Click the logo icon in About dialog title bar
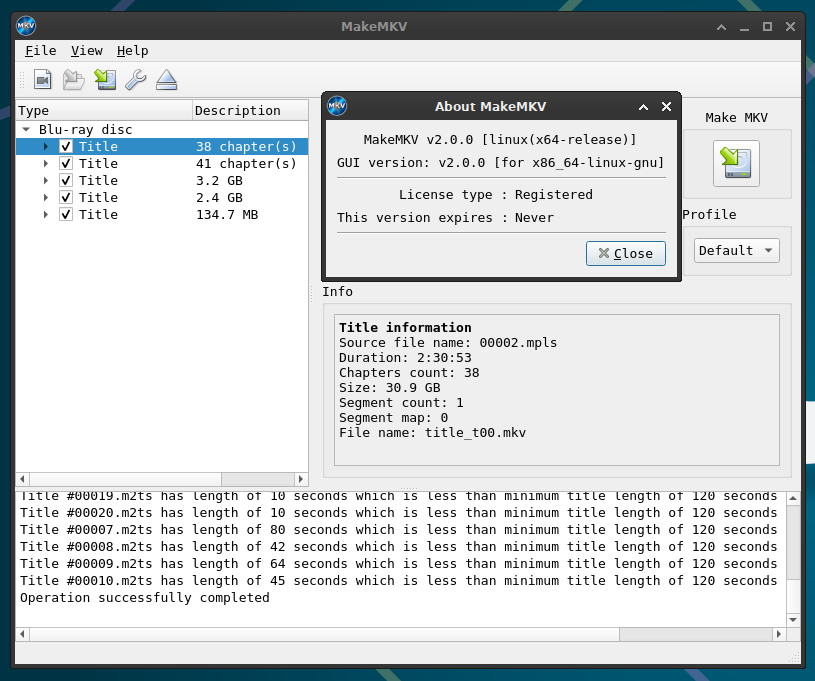Screen dimensions: 815x681 [337, 106]
